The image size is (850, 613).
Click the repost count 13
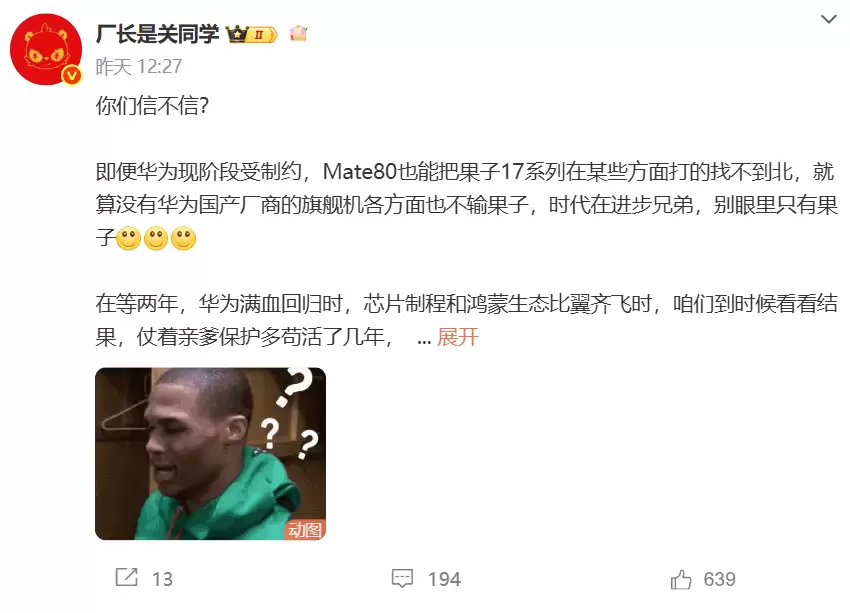pyautogui.click(x=162, y=579)
